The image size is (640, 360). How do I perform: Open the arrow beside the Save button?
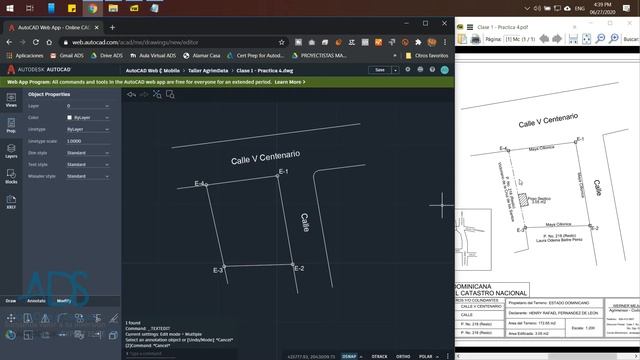pyautogui.click(x=395, y=70)
